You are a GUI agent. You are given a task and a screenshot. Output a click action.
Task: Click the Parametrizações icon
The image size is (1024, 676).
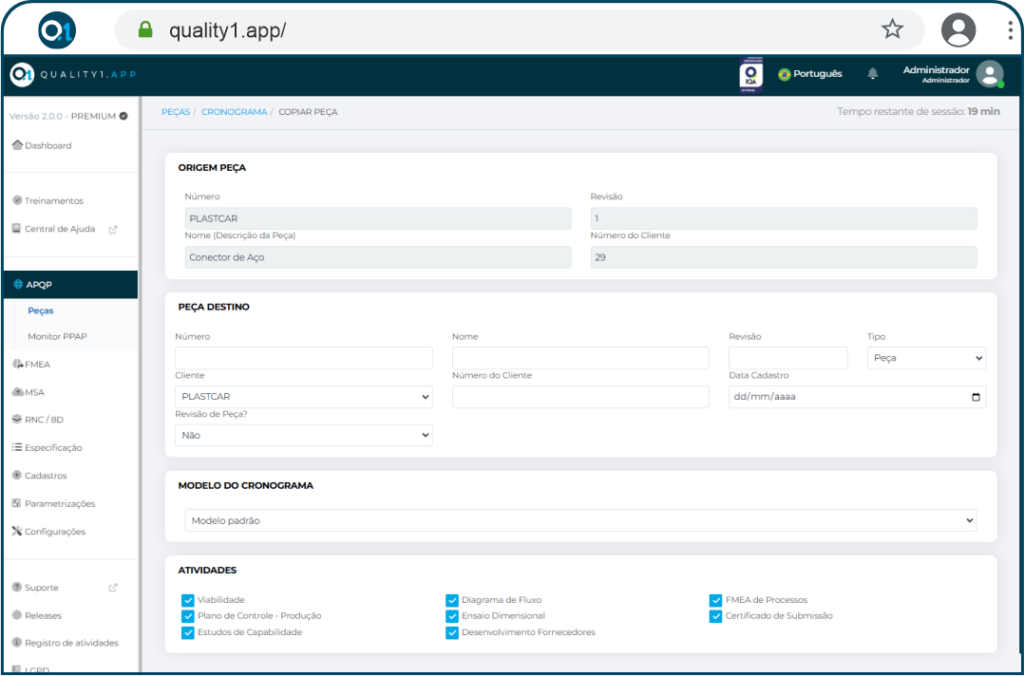click(x=18, y=504)
